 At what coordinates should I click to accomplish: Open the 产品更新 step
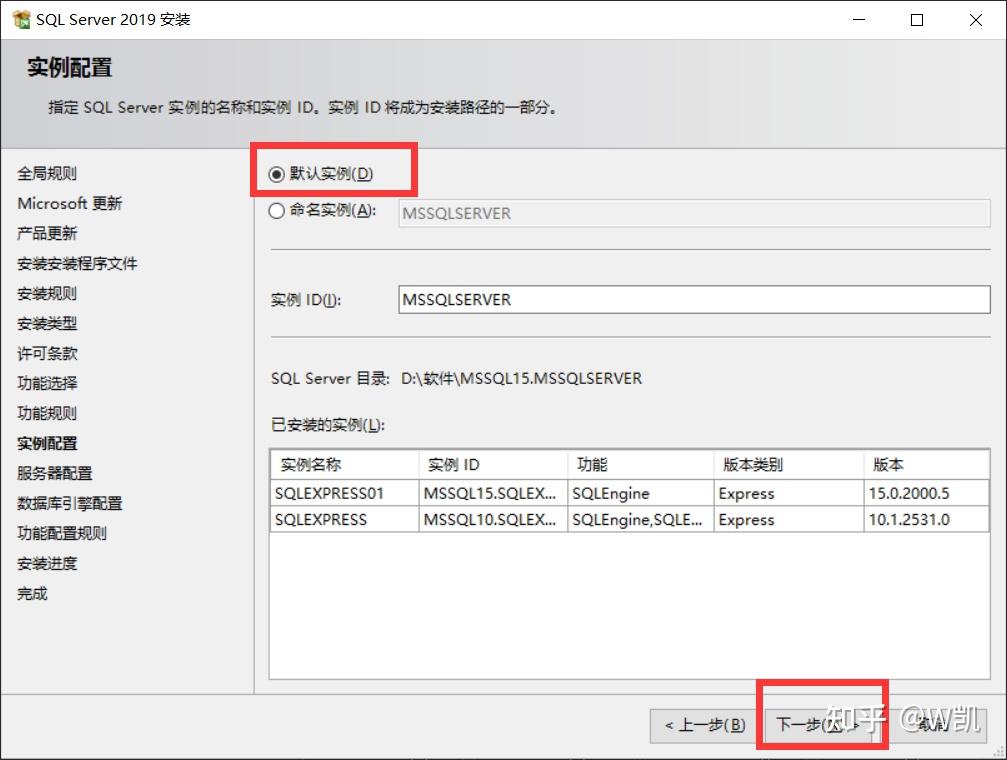47,233
